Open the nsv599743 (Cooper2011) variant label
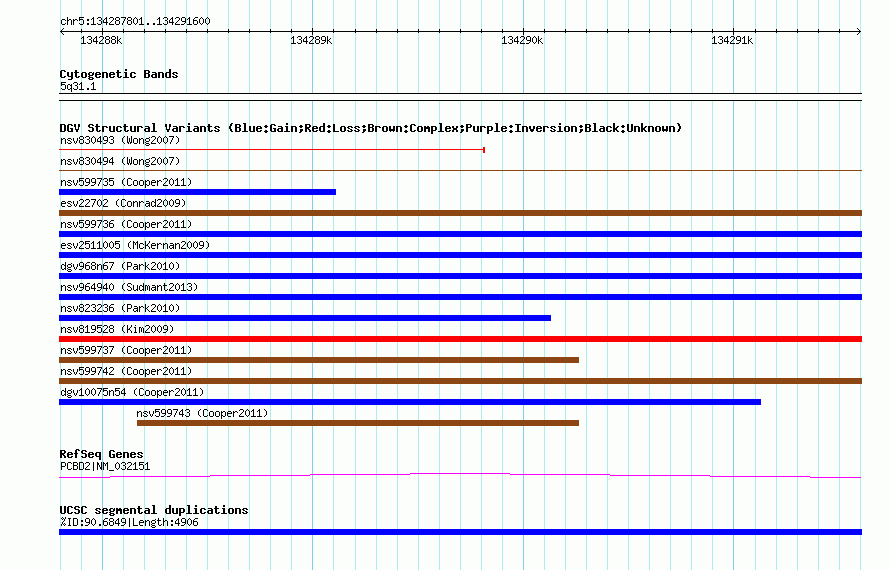The height and width of the screenshot is (570, 890). 202,413
